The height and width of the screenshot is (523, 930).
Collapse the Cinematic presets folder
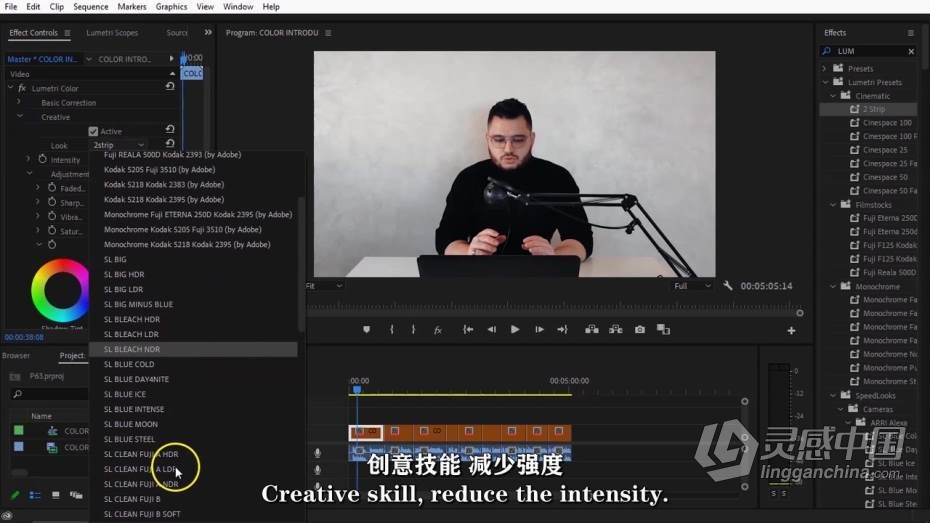pos(833,95)
